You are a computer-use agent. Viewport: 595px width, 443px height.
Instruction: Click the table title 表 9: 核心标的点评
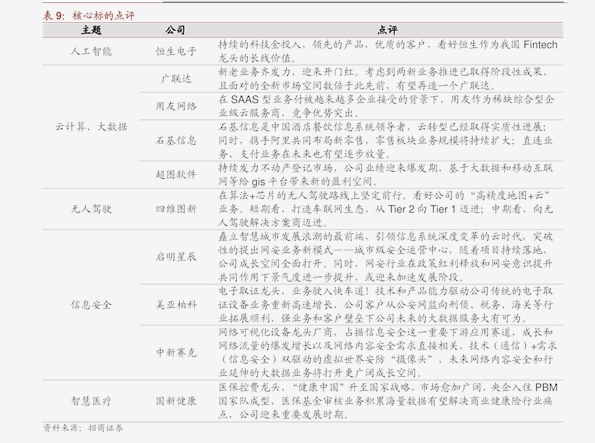pyautogui.click(x=88, y=16)
